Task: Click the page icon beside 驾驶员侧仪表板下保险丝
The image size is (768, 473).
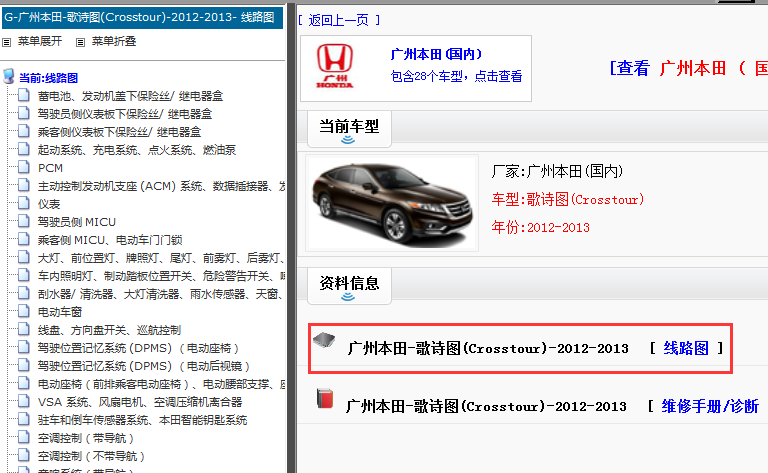Action: click(x=24, y=113)
